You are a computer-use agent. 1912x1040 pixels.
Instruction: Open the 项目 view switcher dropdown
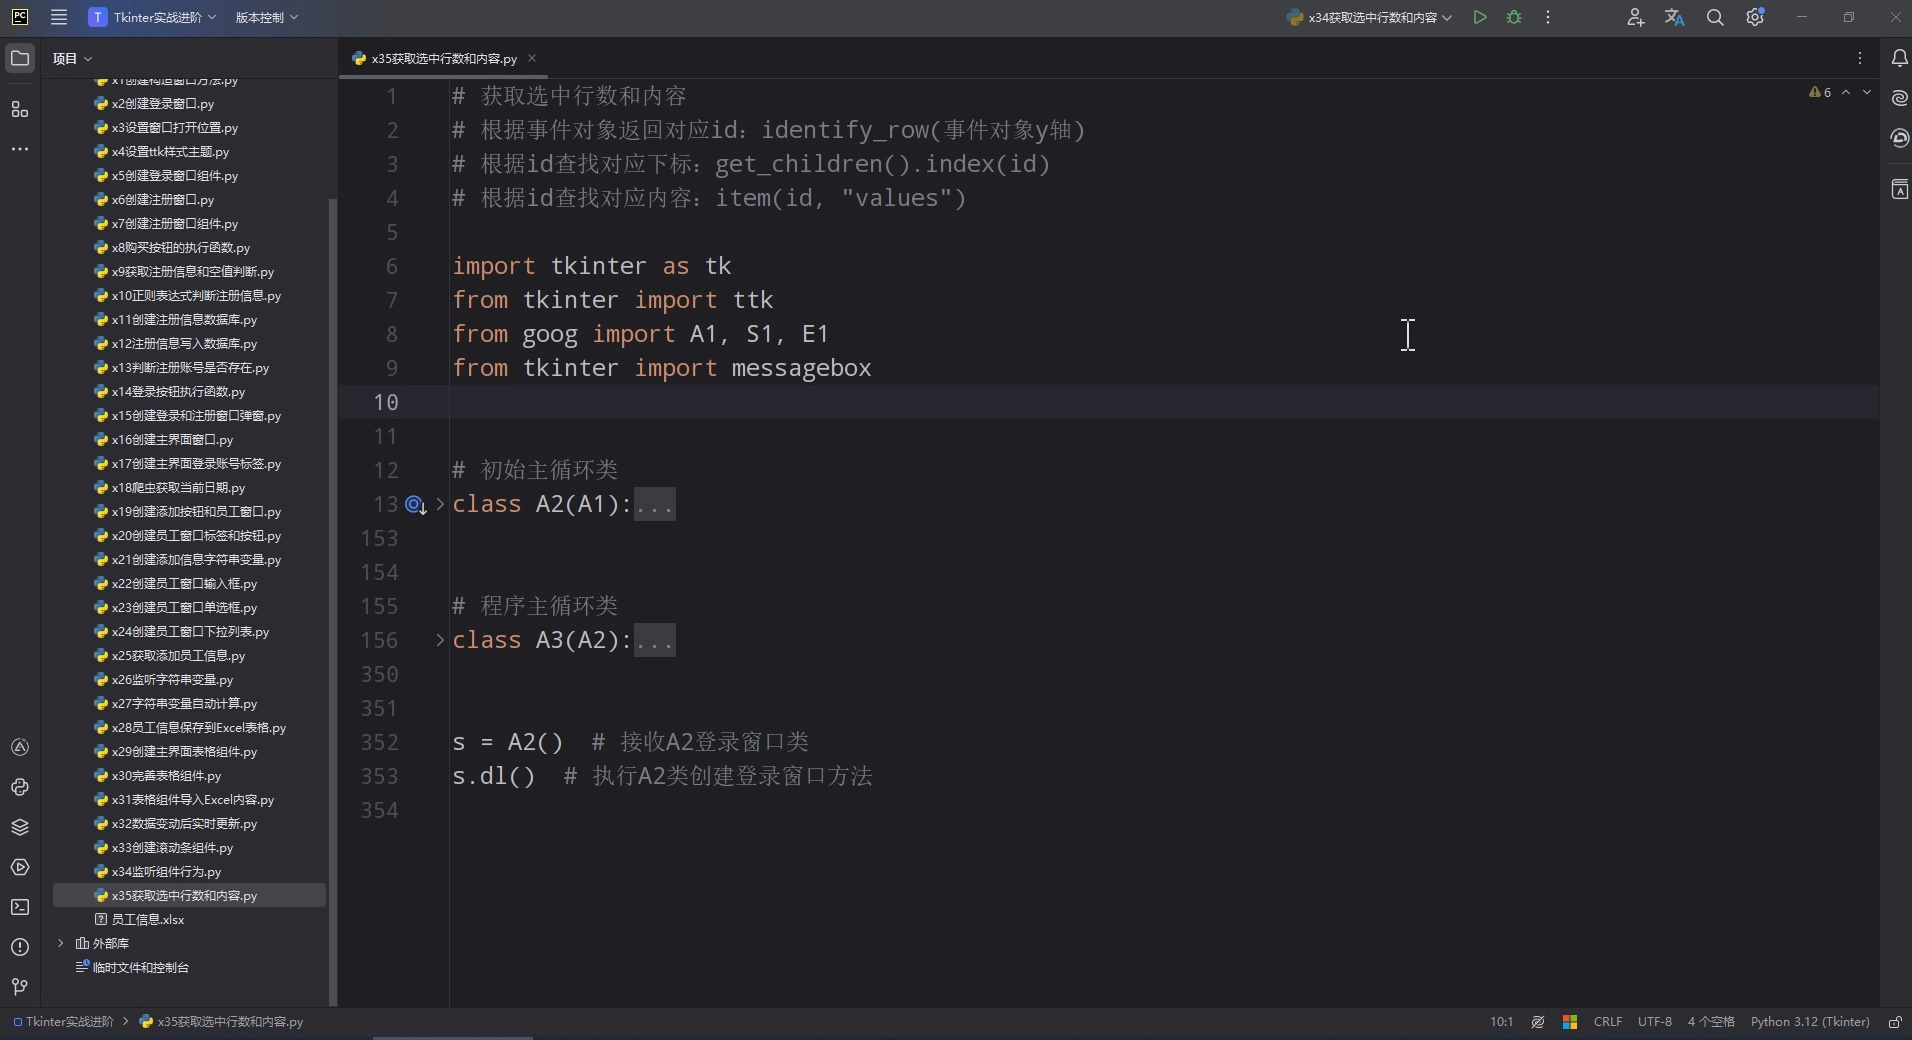click(72, 58)
